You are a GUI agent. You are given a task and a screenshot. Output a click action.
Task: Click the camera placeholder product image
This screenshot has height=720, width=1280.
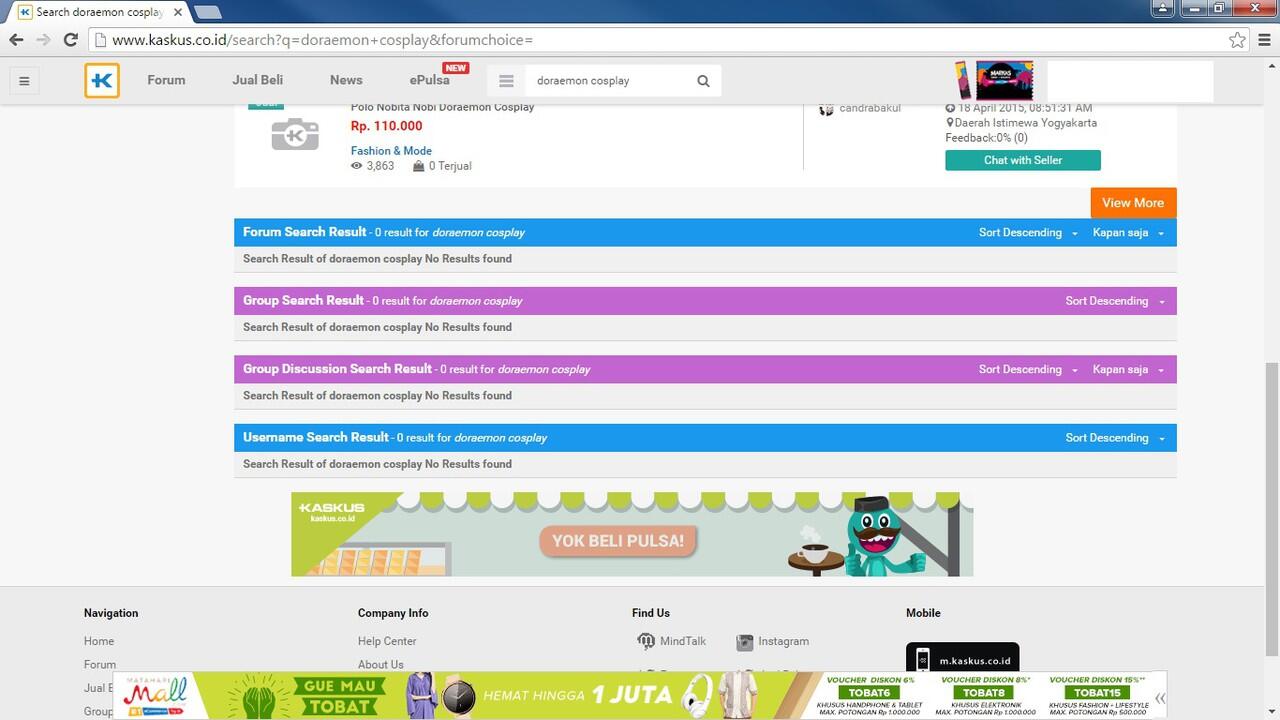[x=295, y=135]
